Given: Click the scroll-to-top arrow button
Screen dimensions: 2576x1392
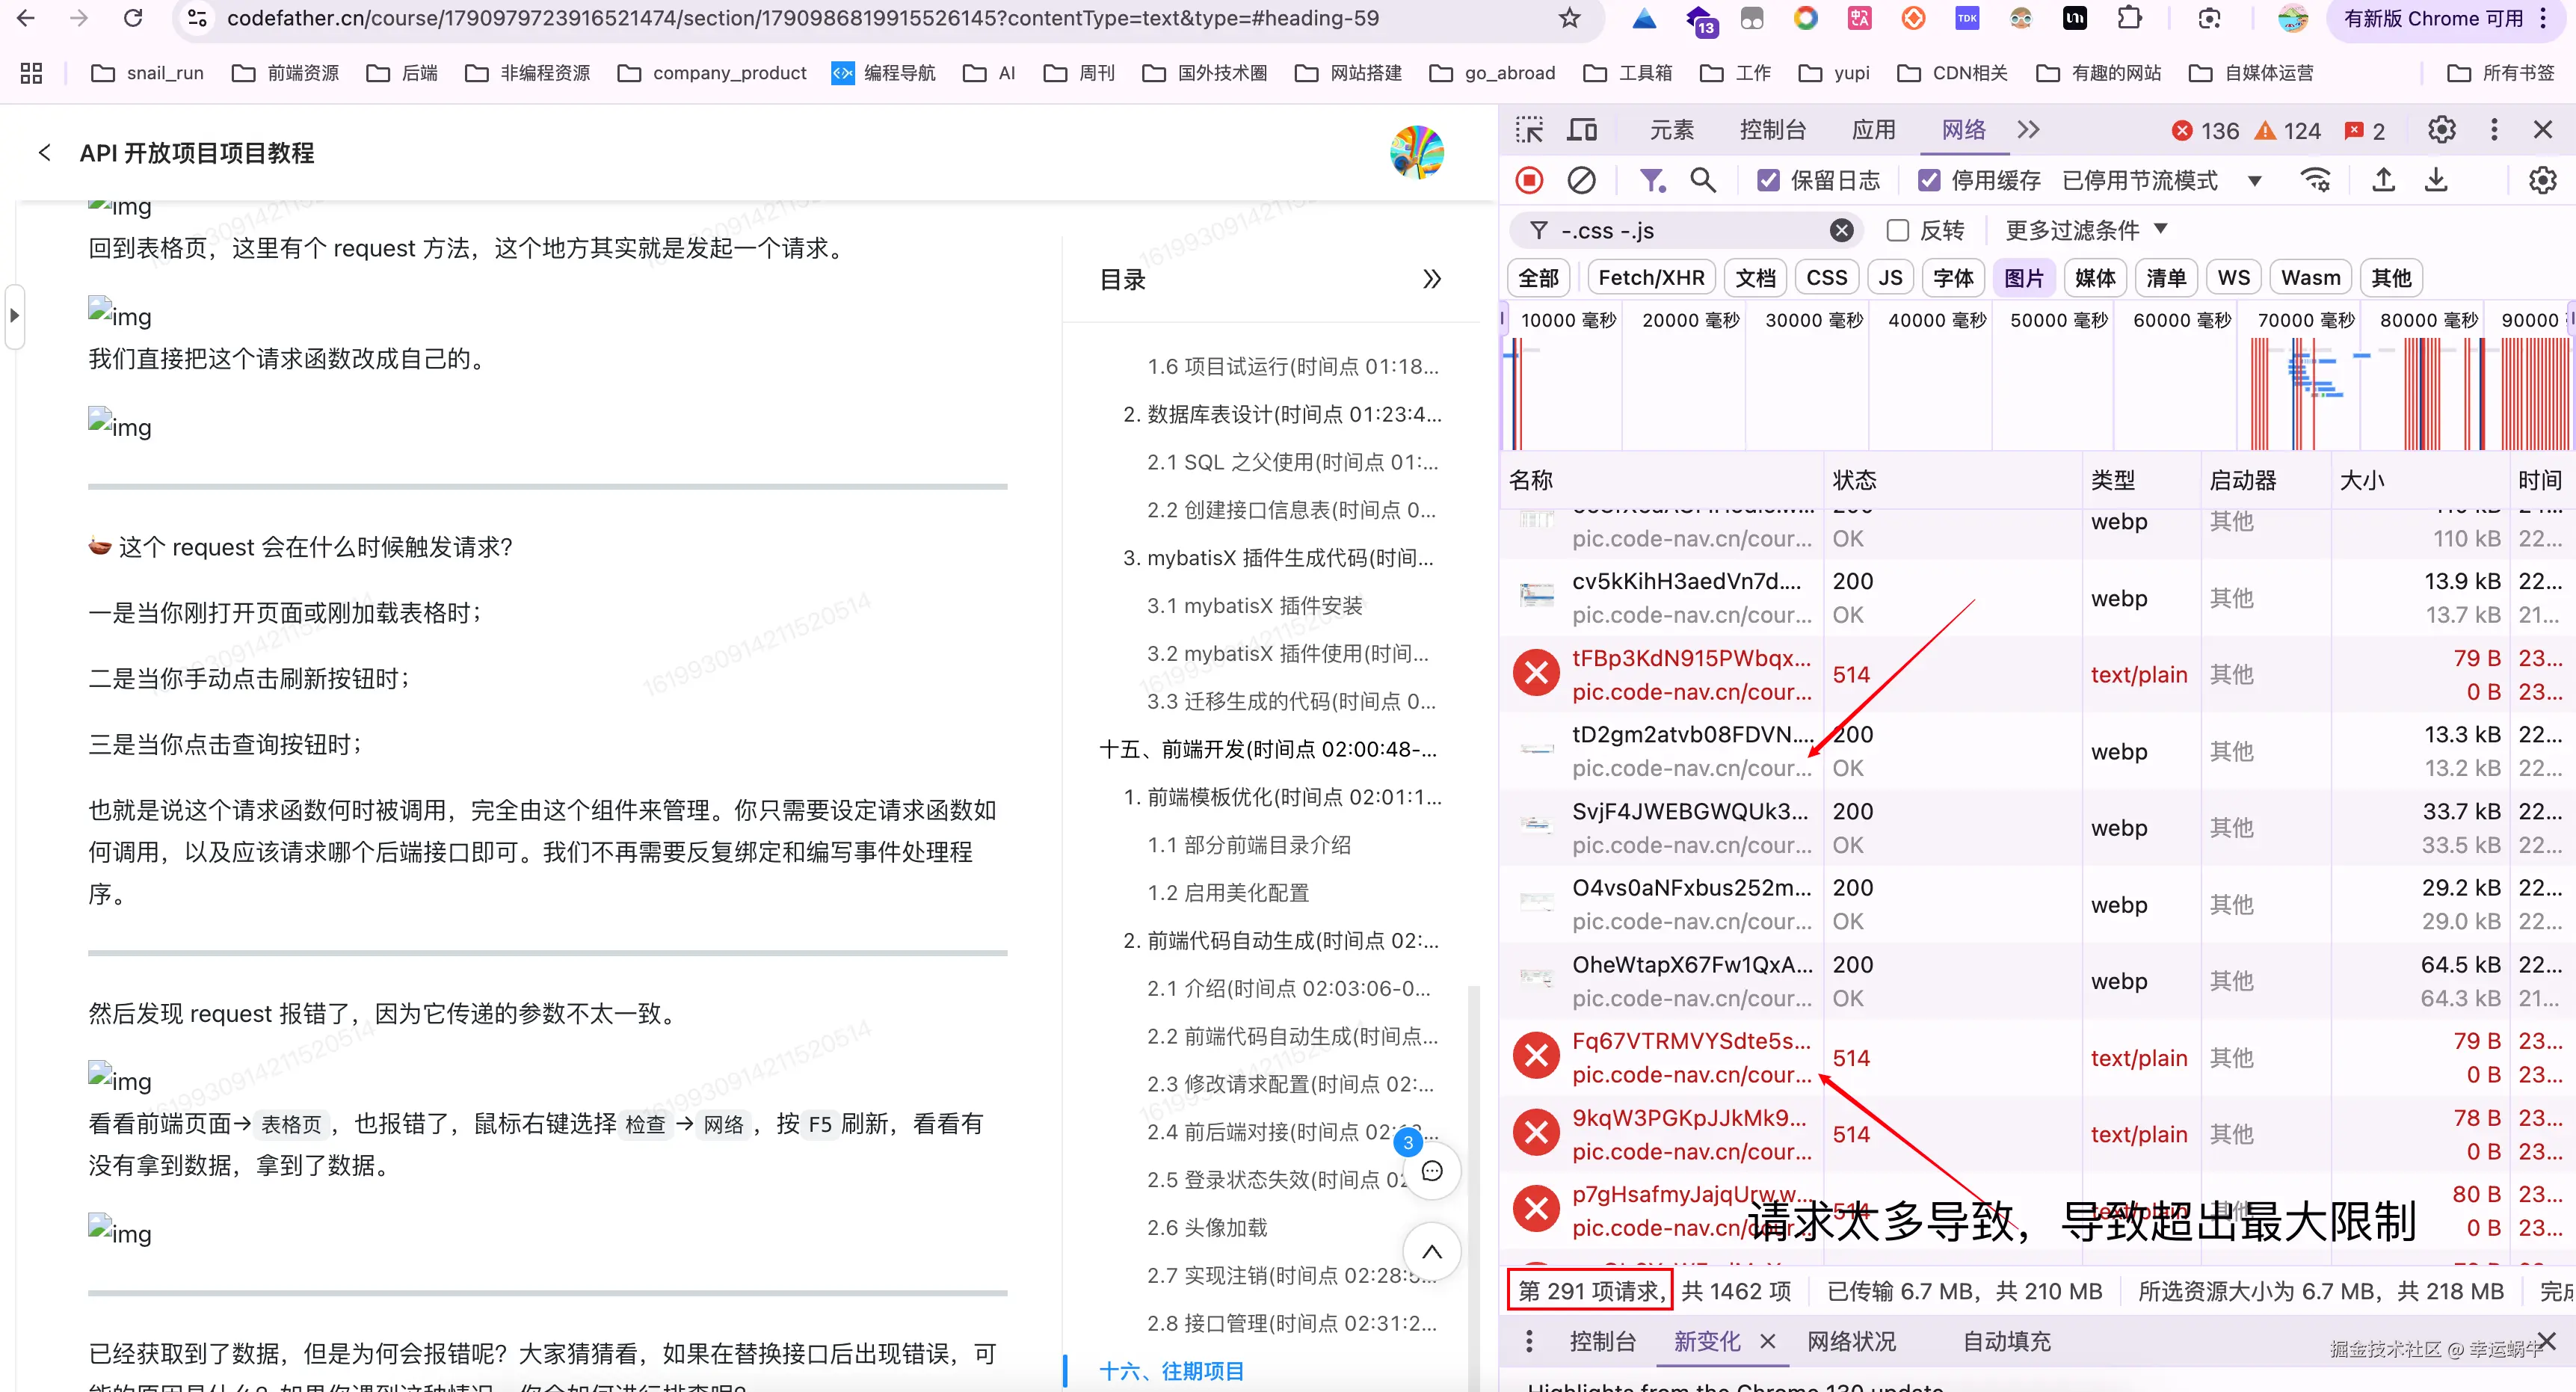Looking at the screenshot, I should [x=1431, y=1251].
